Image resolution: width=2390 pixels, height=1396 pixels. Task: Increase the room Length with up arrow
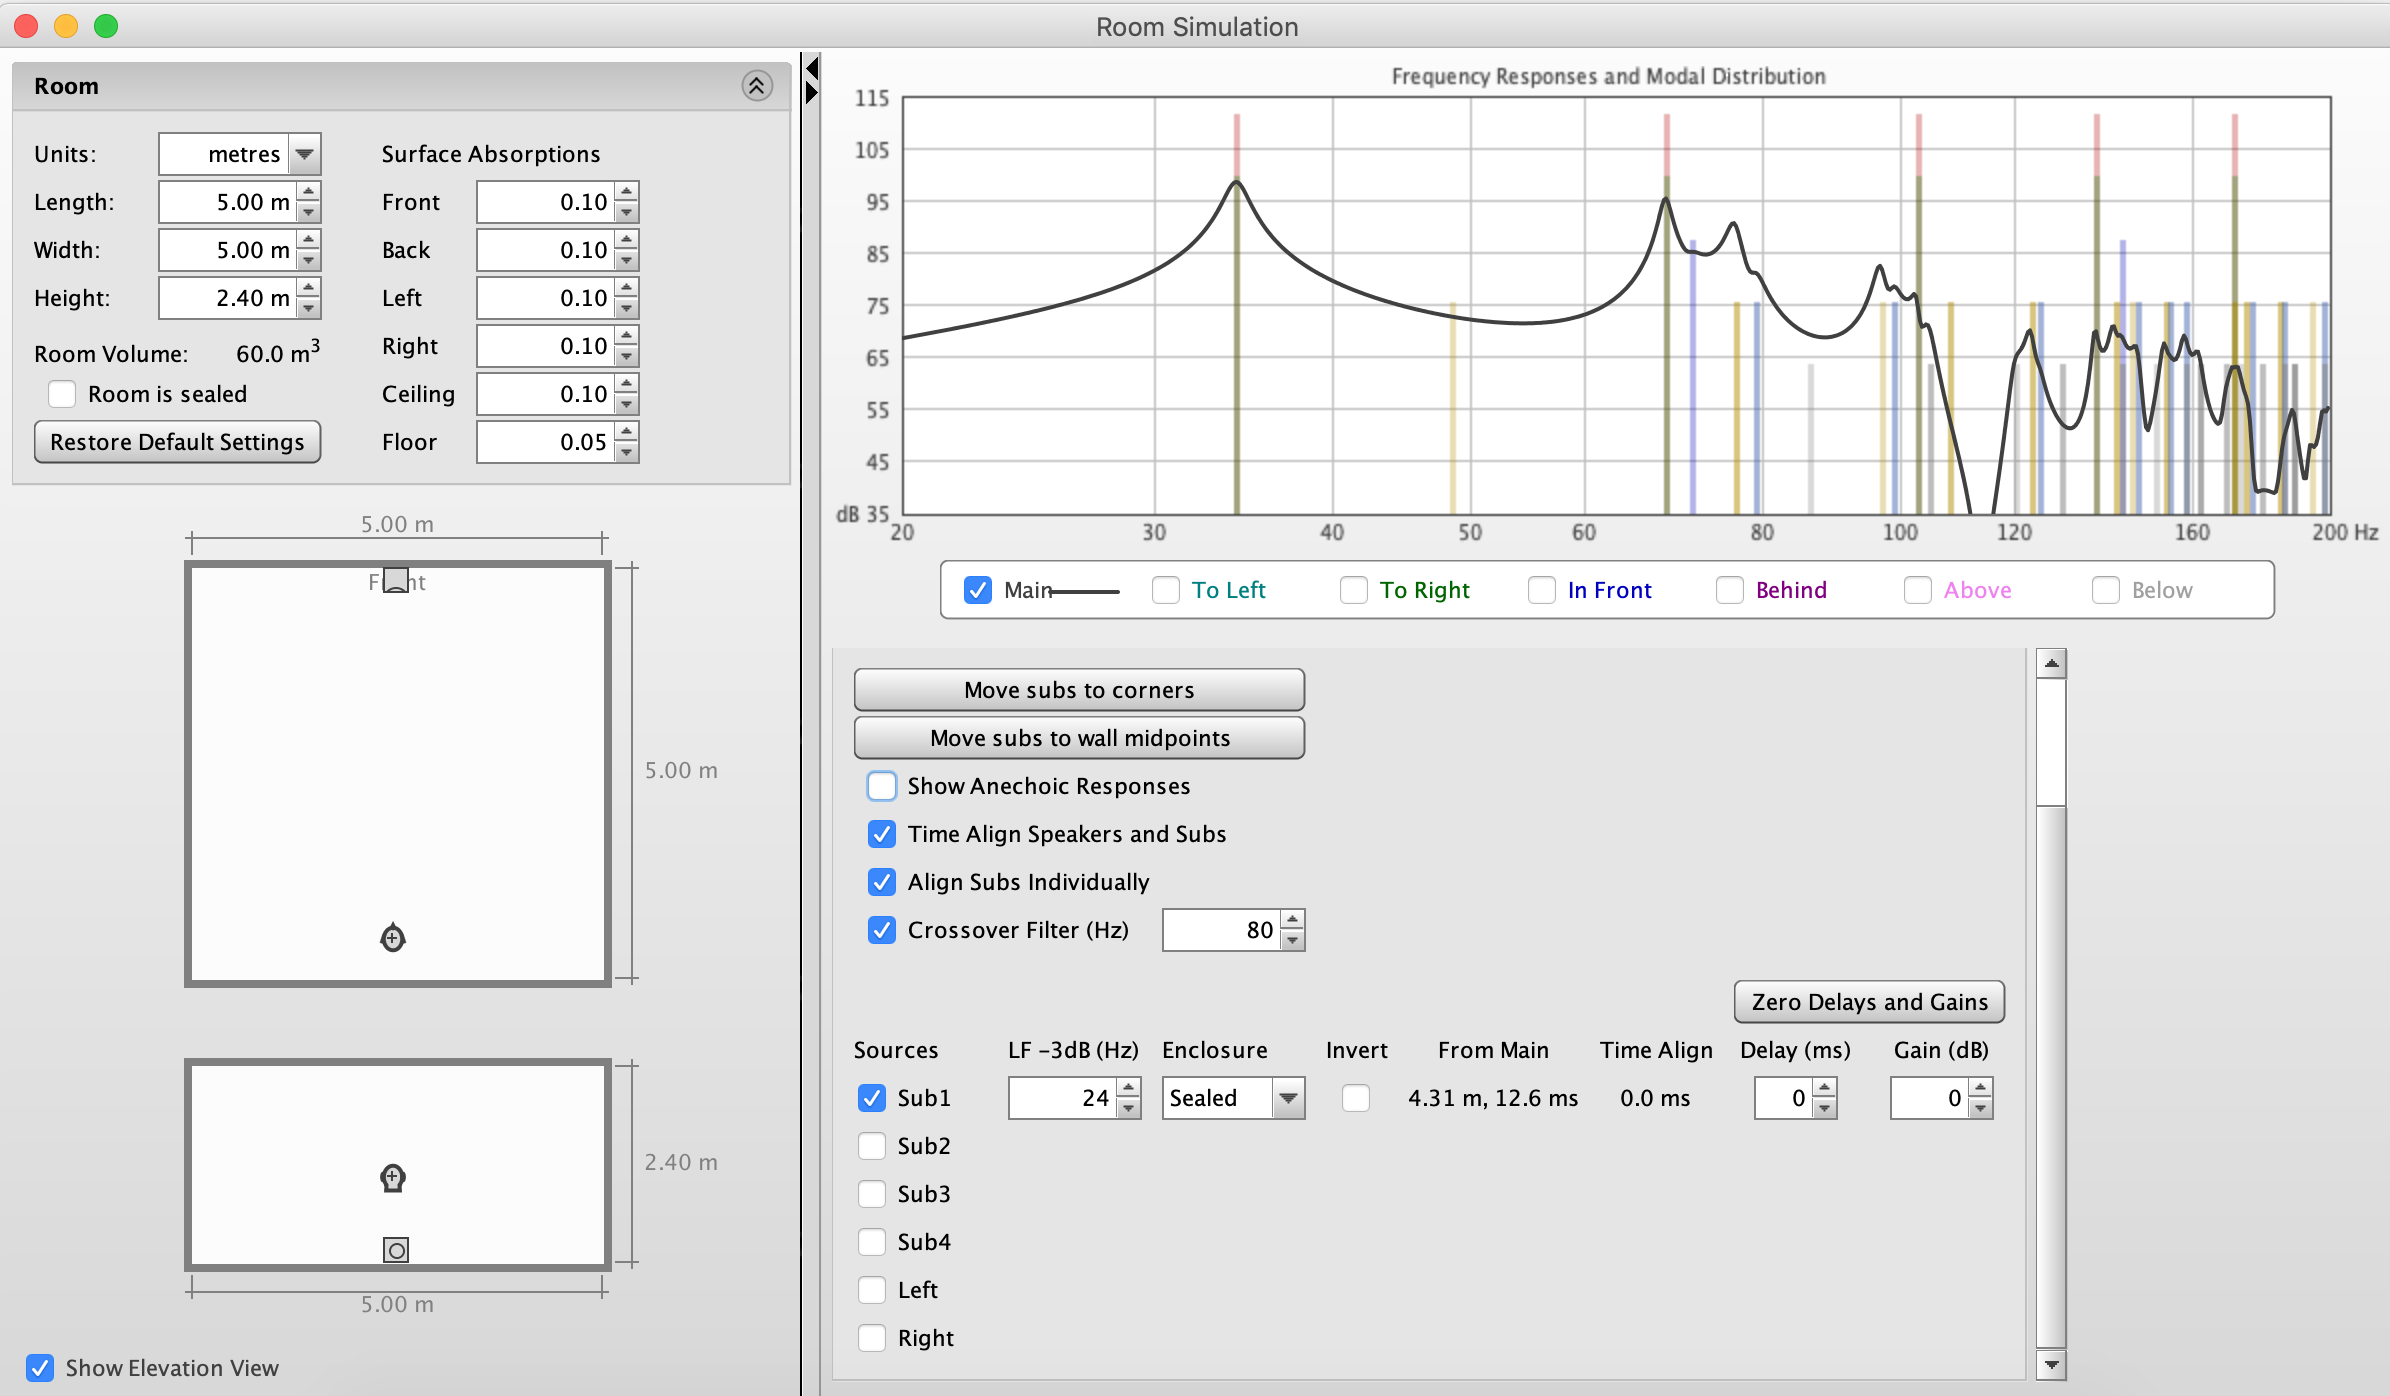coord(309,191)
